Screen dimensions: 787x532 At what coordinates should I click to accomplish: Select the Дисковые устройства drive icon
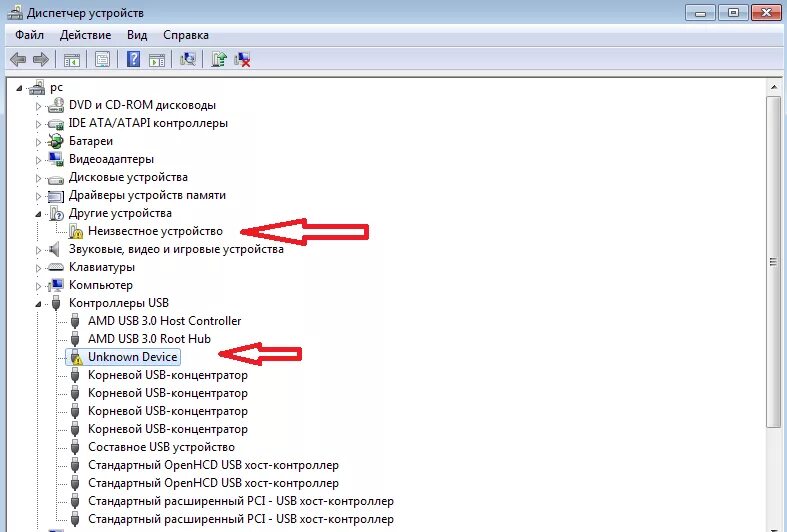[56, 178]
